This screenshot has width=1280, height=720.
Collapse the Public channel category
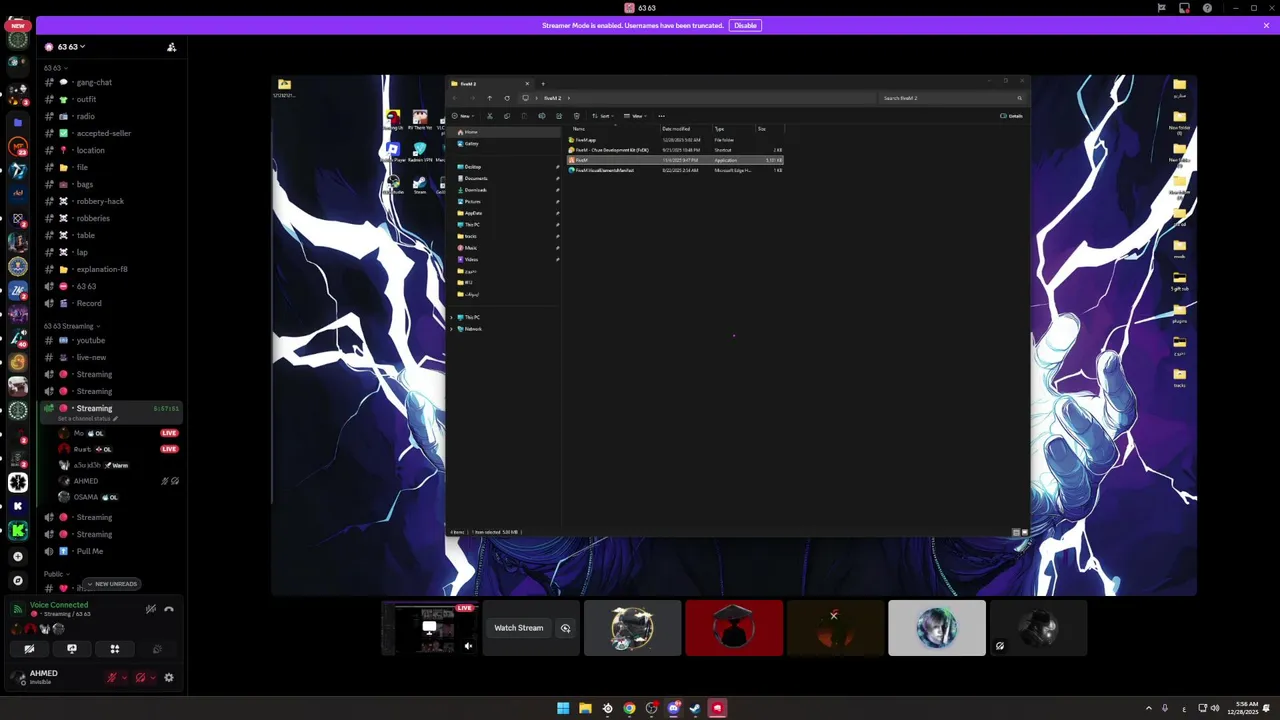click(x=57, y=574)
